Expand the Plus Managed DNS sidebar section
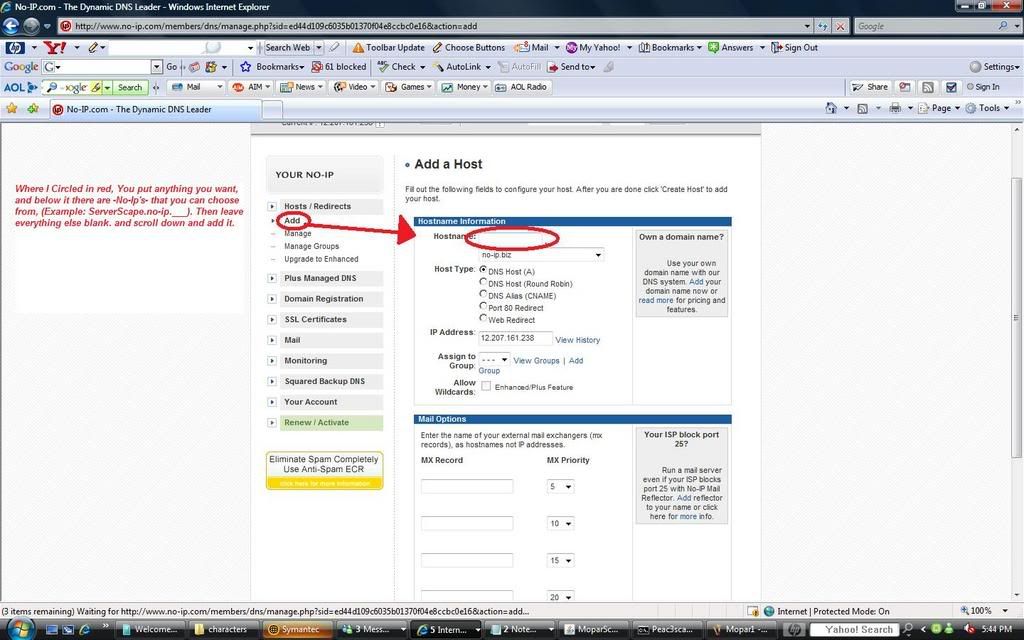Screen dimensions: 1024x640 click(x=272, y=278)
